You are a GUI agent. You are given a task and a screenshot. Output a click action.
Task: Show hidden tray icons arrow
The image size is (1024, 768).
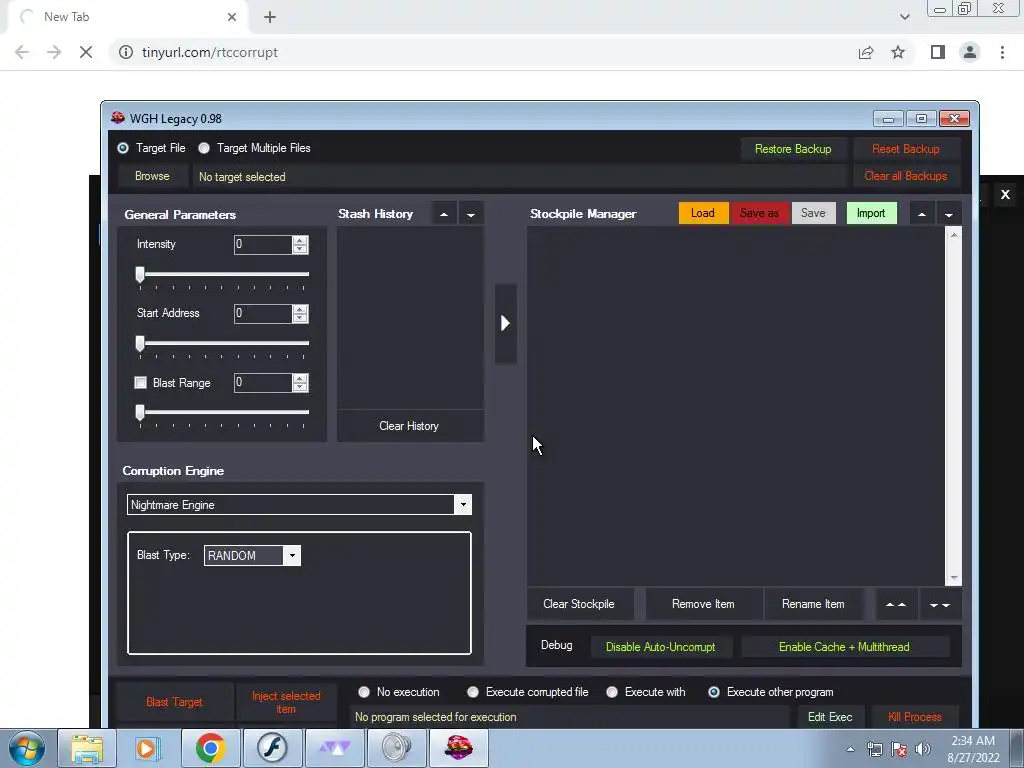click(x=850, y=749)
